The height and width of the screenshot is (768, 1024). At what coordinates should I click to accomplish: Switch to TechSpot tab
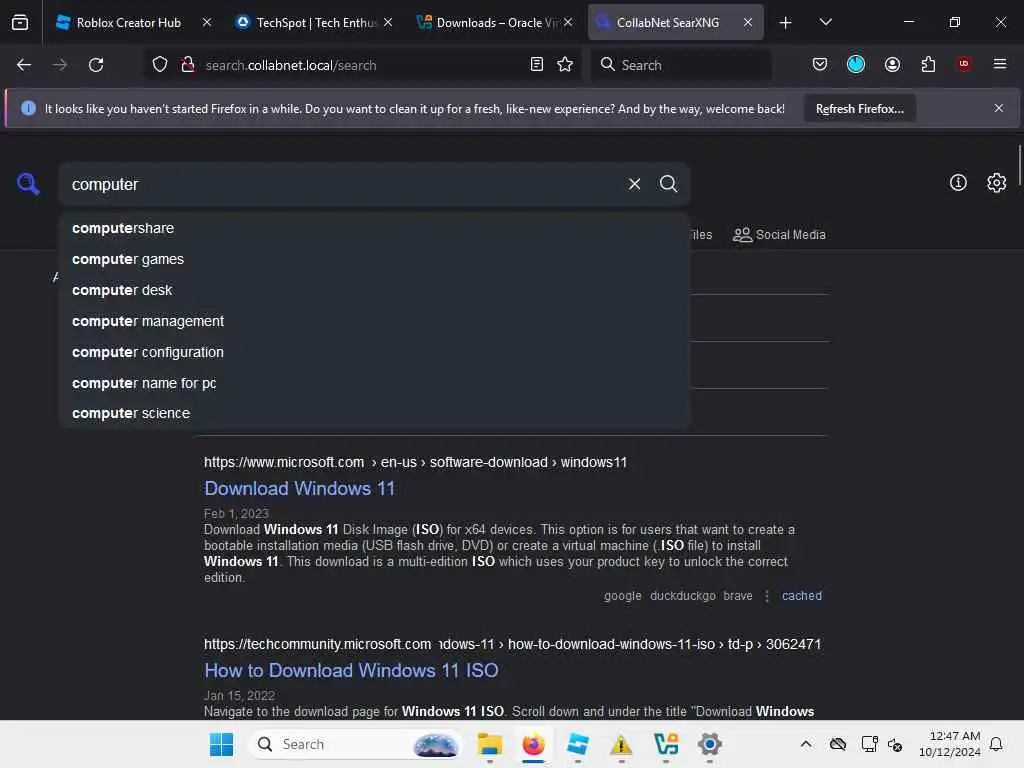coord(316,22)
